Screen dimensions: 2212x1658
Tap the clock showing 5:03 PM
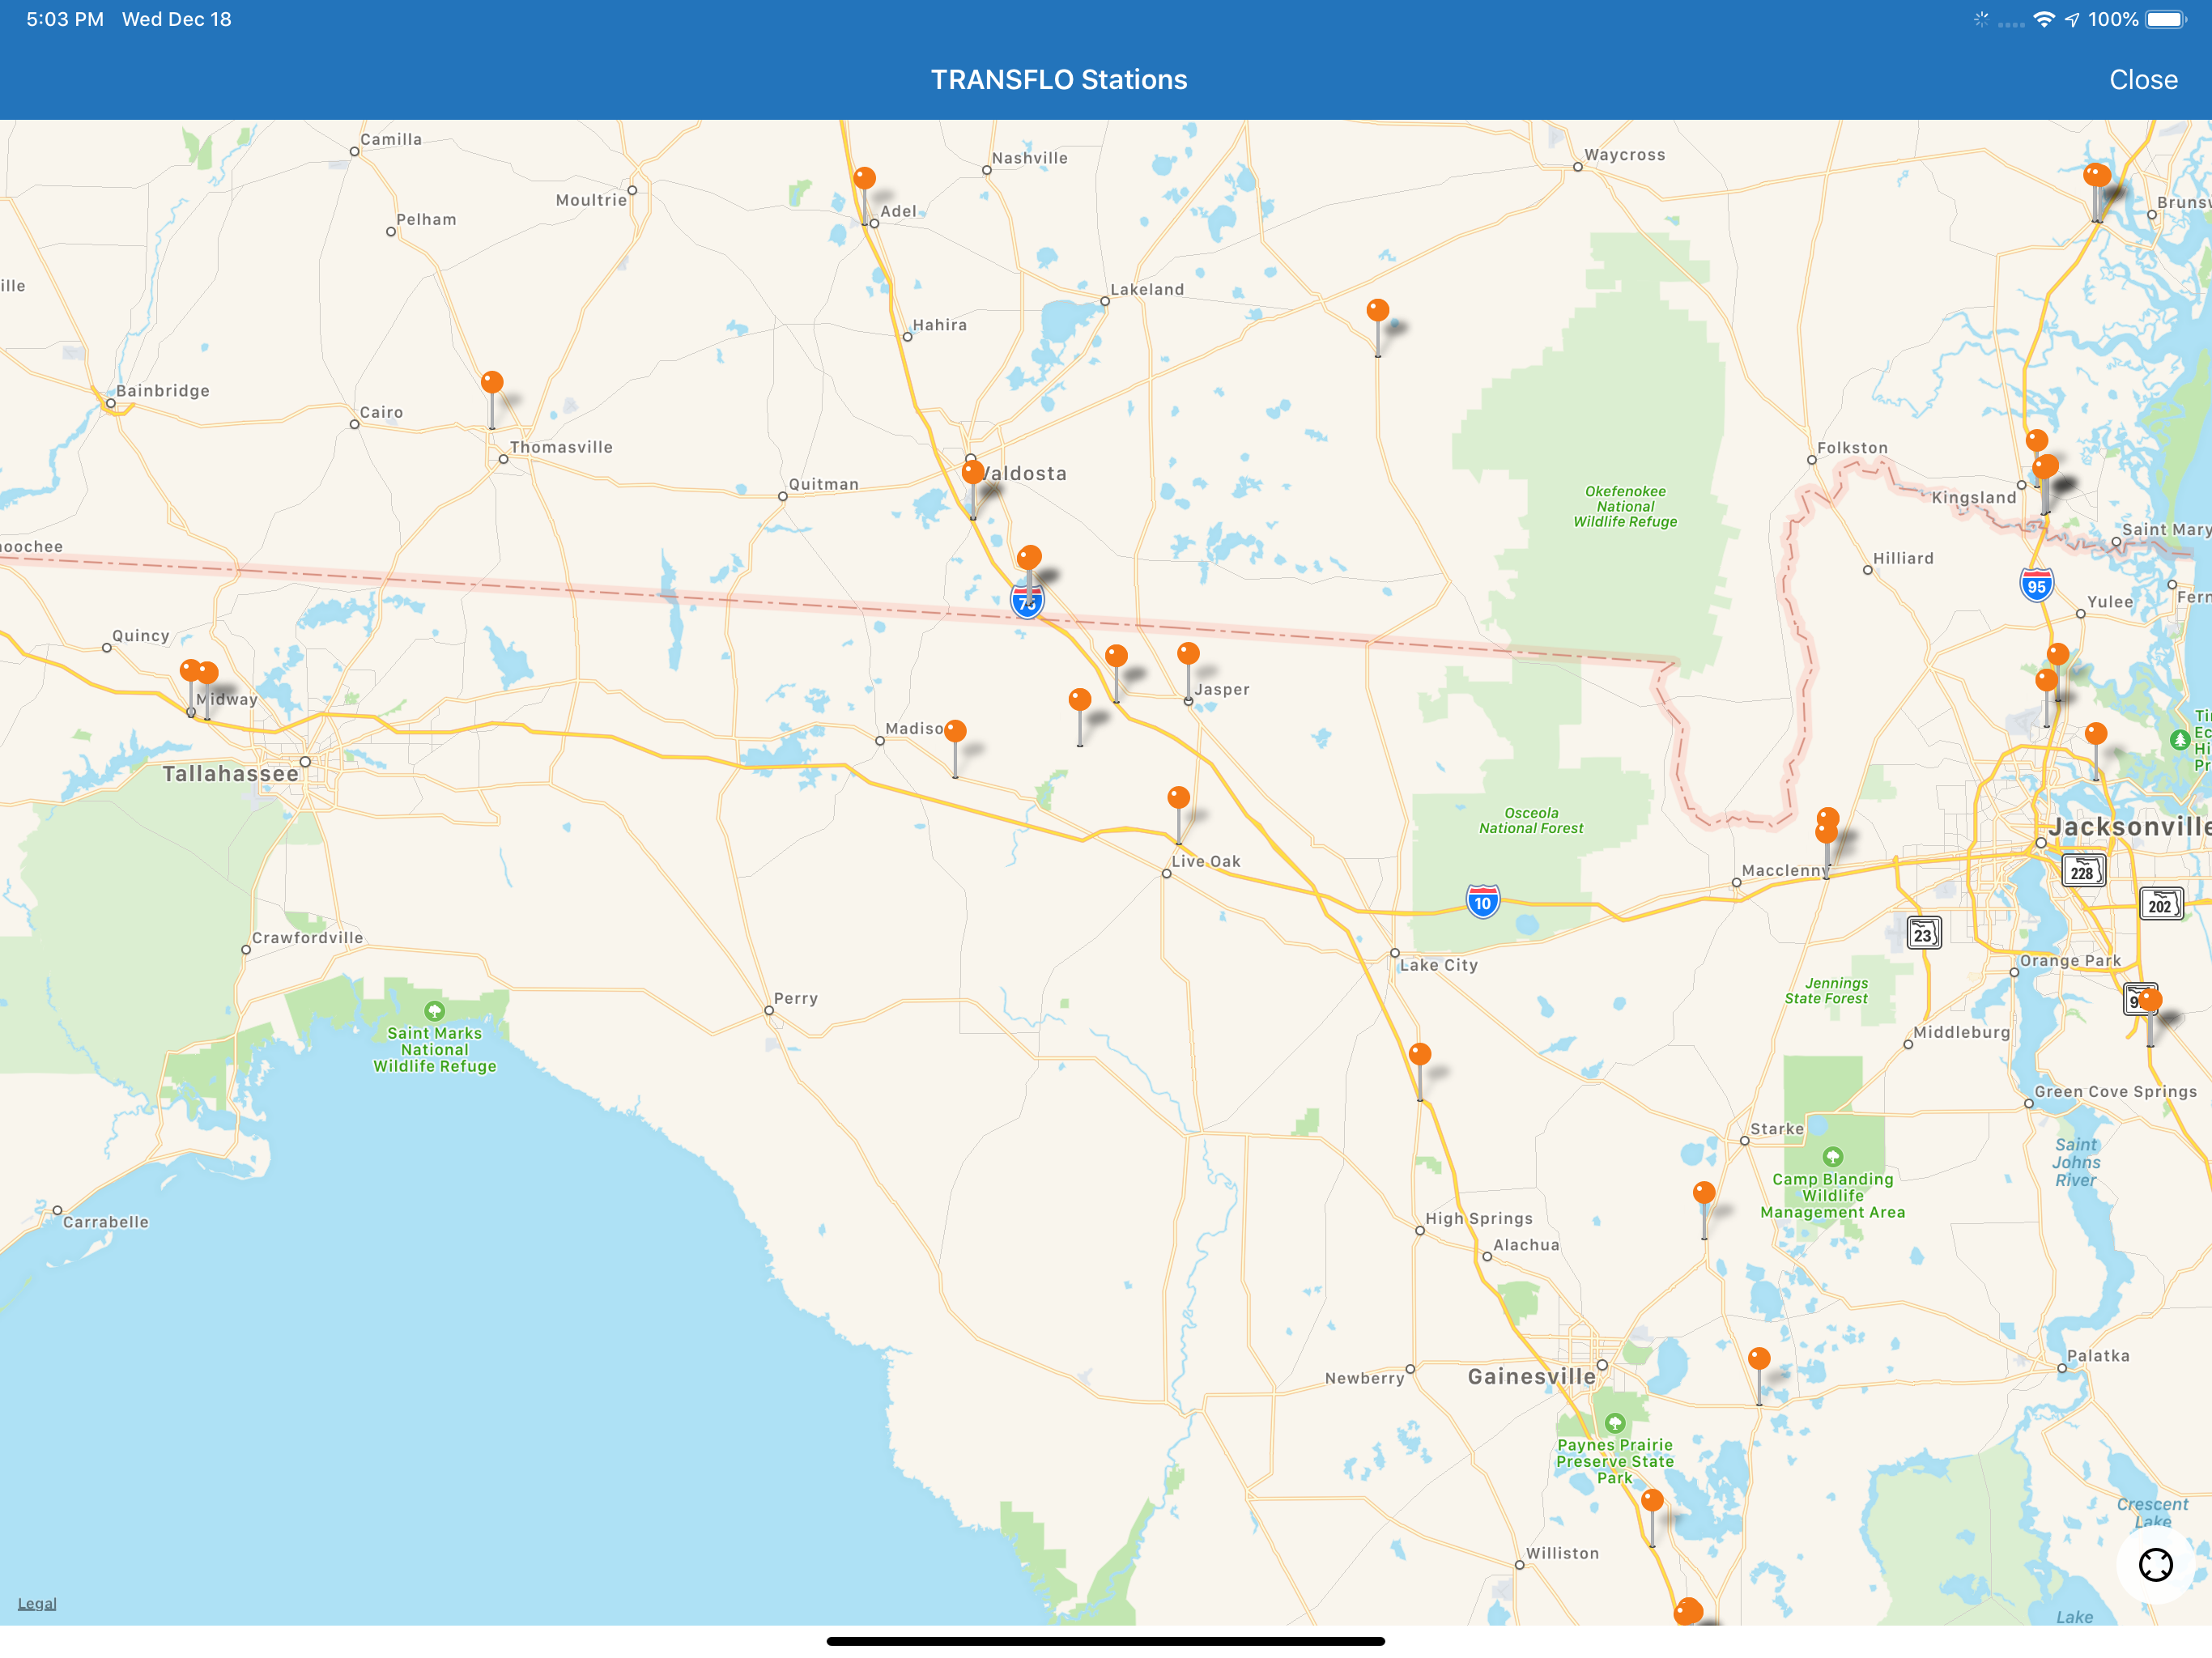coord(65,19)
